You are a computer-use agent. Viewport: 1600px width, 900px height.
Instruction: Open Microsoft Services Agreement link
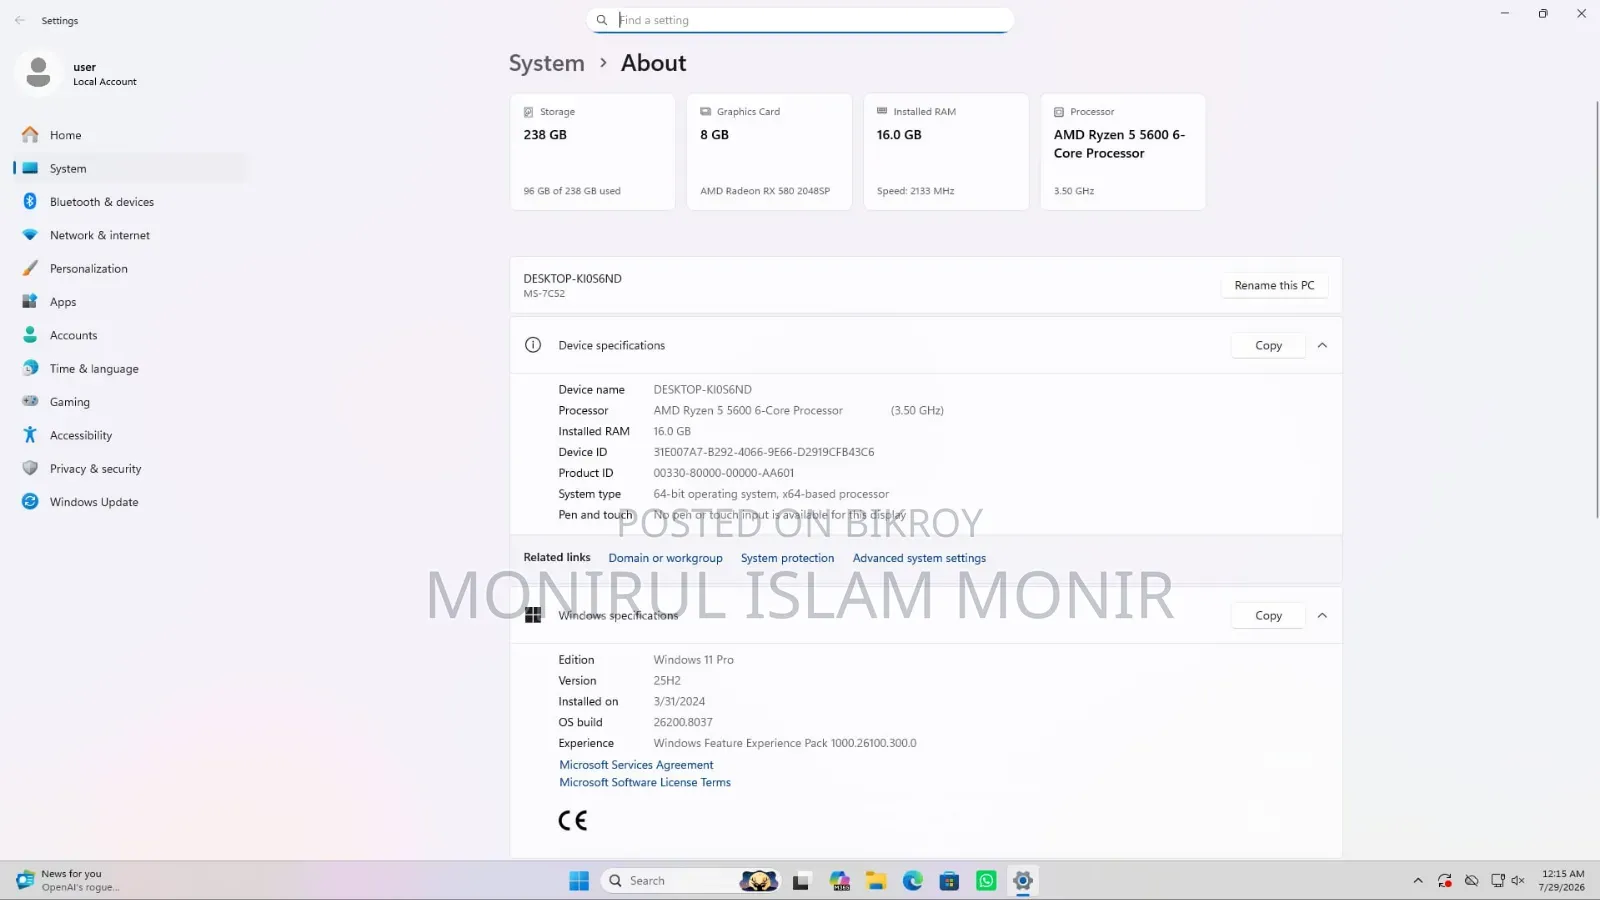coord(636,765)
